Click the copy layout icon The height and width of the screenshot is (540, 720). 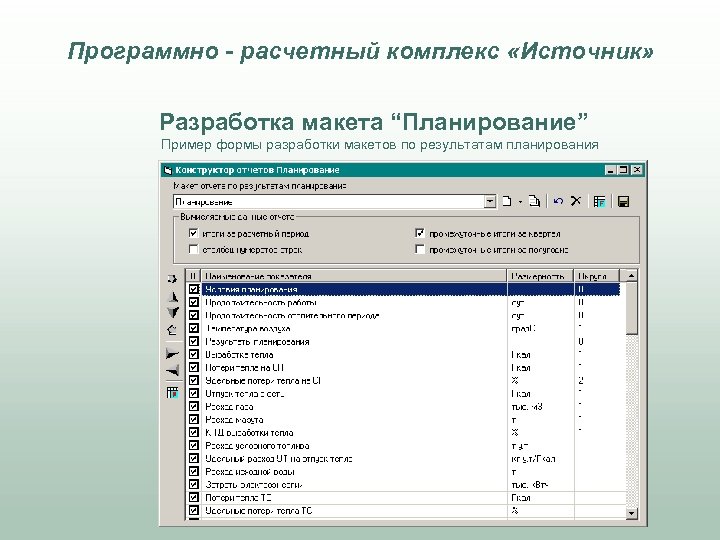click(534, 201)
